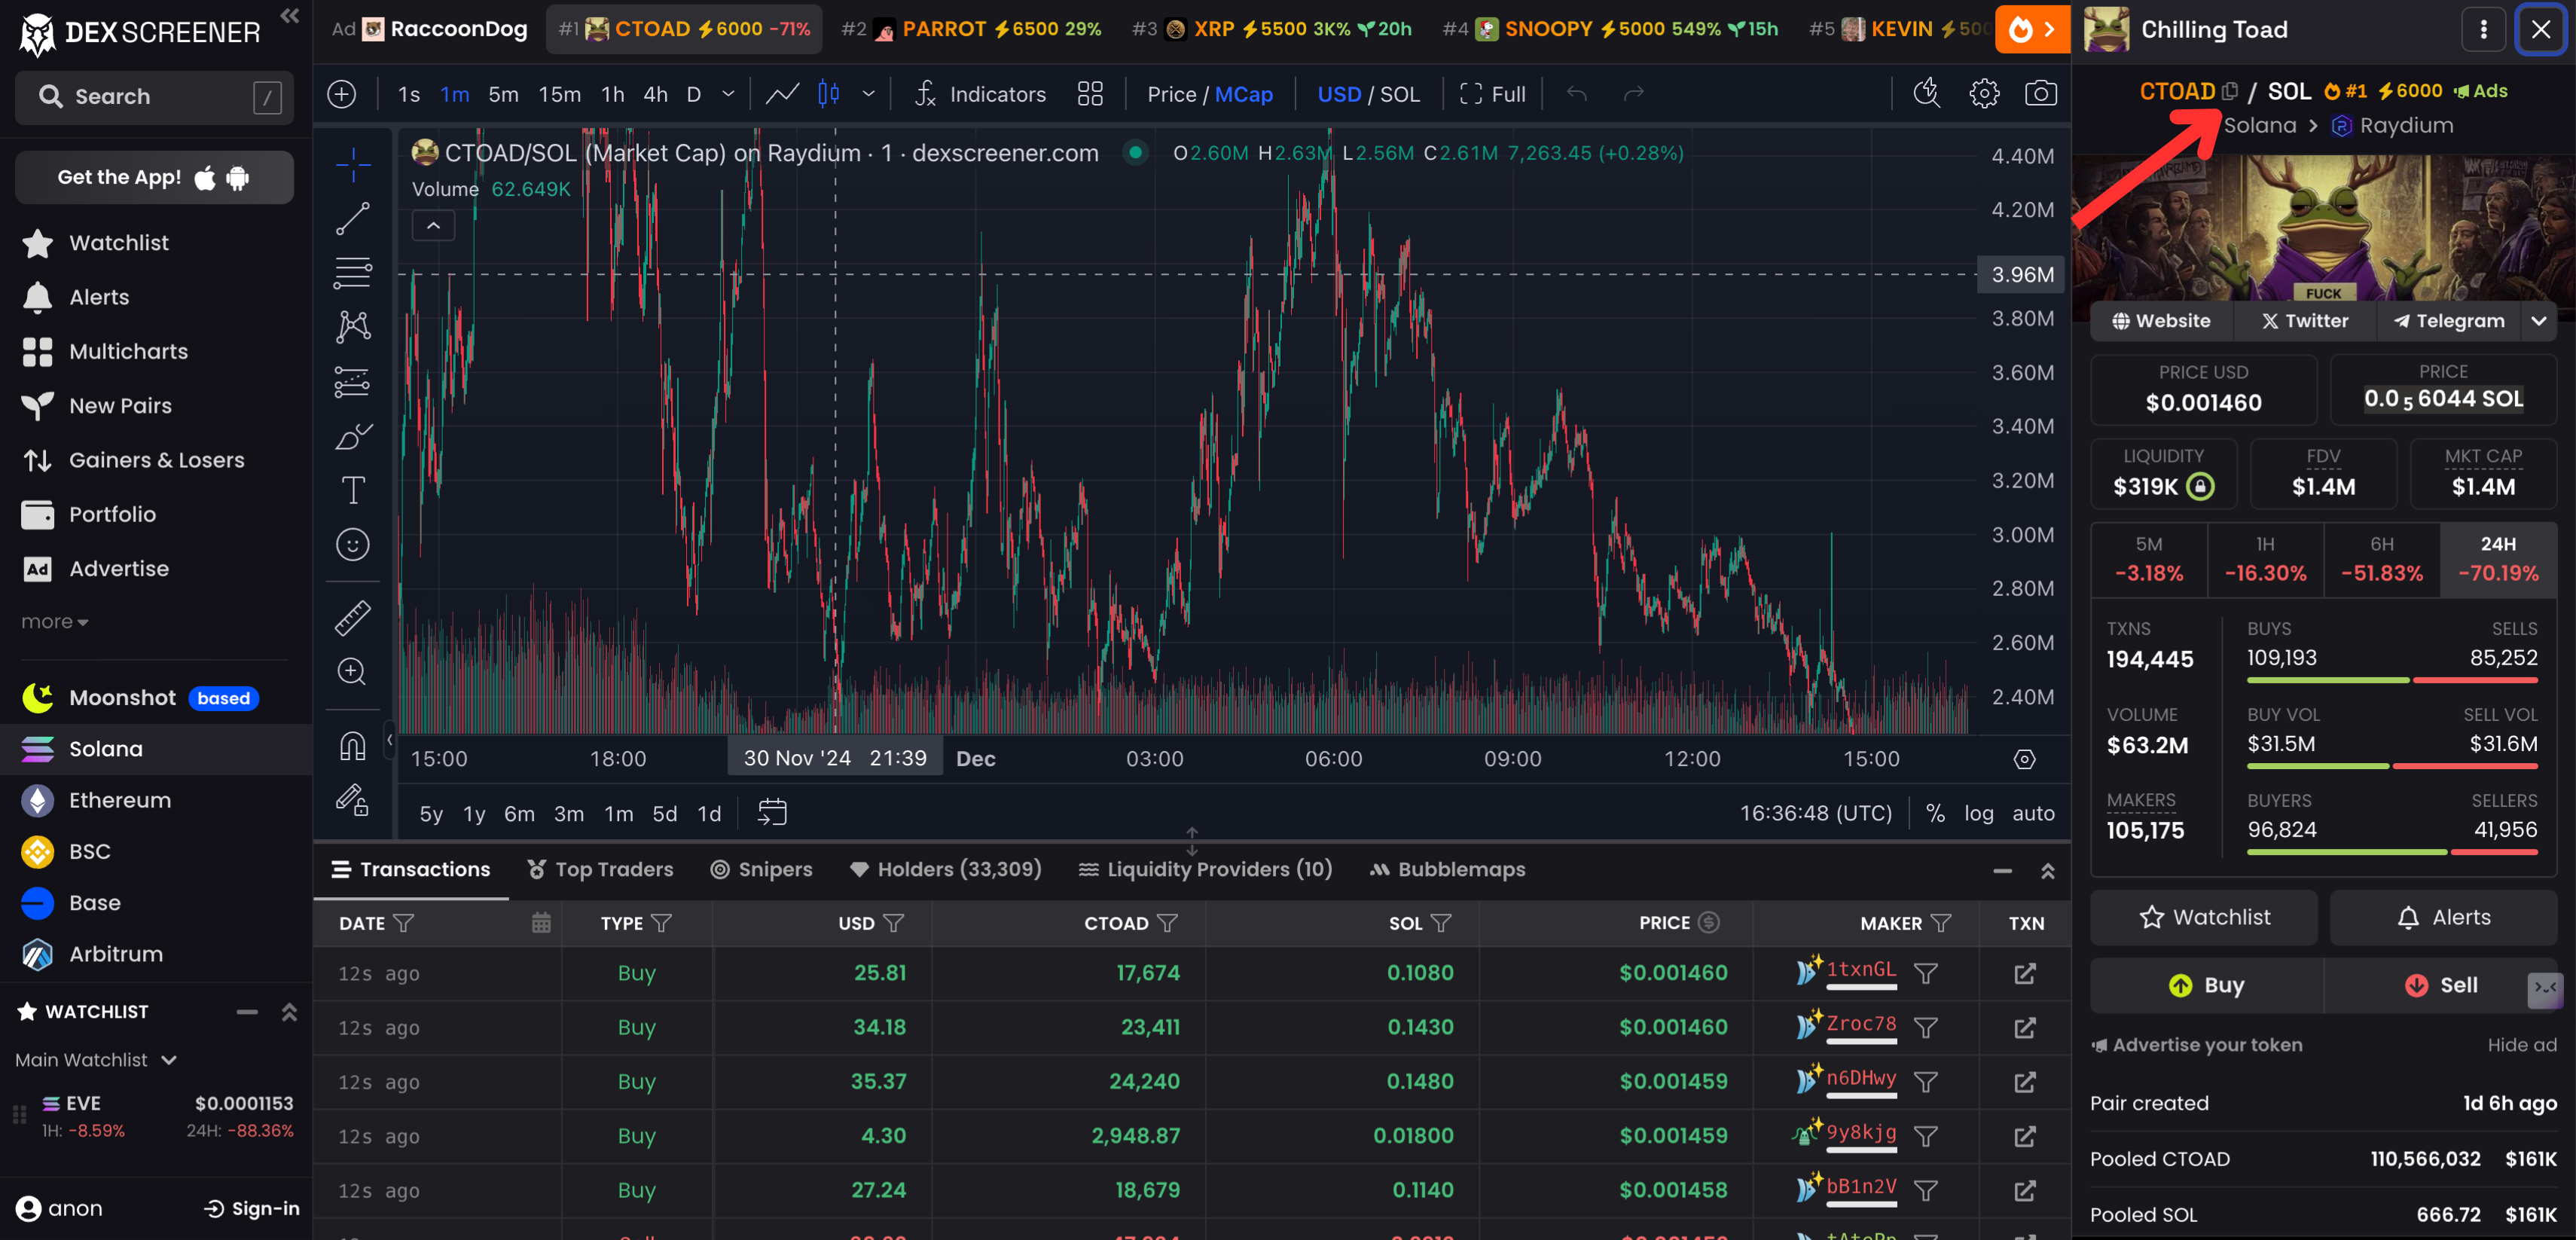Open Main Watchlist dropdown
This screenshot has width=2576, height=1240.
pyautogui.click(x=96, y=1060)
